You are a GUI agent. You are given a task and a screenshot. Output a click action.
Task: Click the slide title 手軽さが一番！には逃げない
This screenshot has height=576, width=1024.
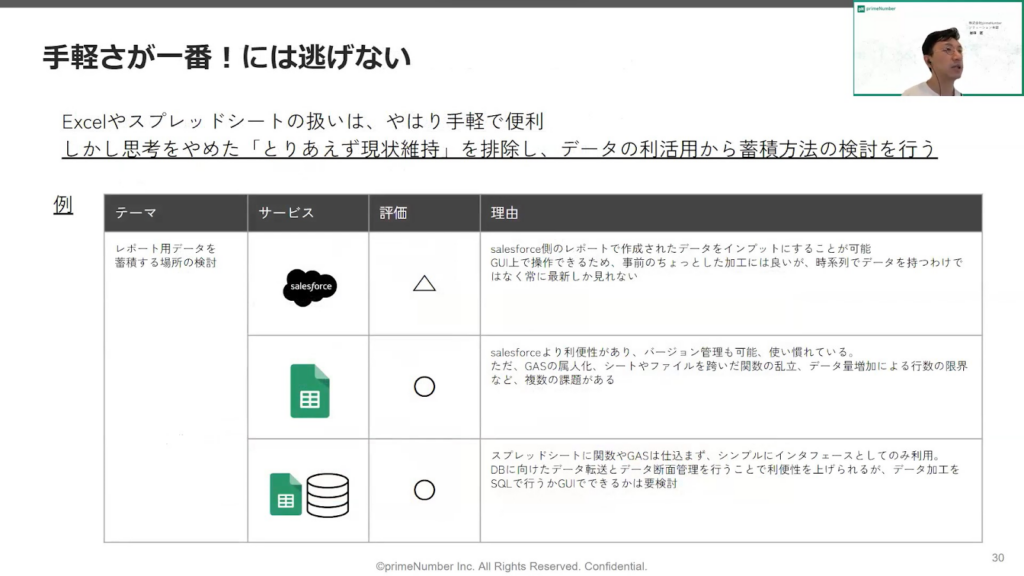(x=226, y=57)
